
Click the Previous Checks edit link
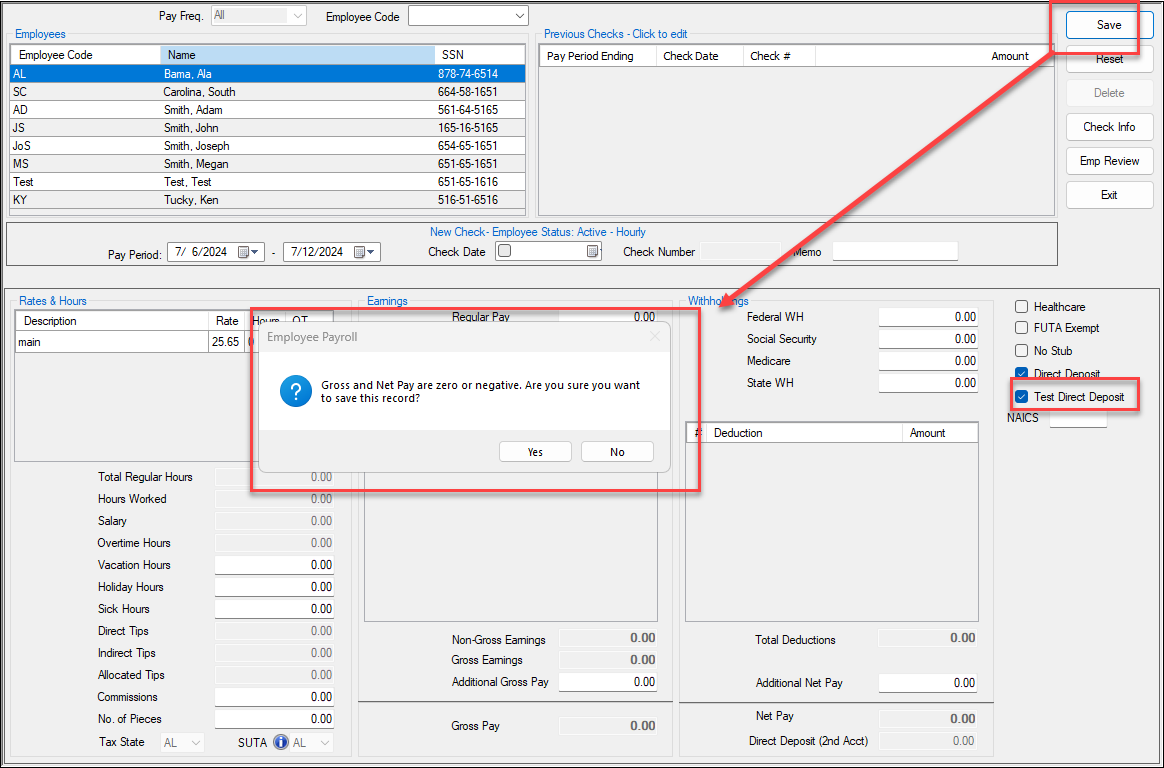(612, 33)
